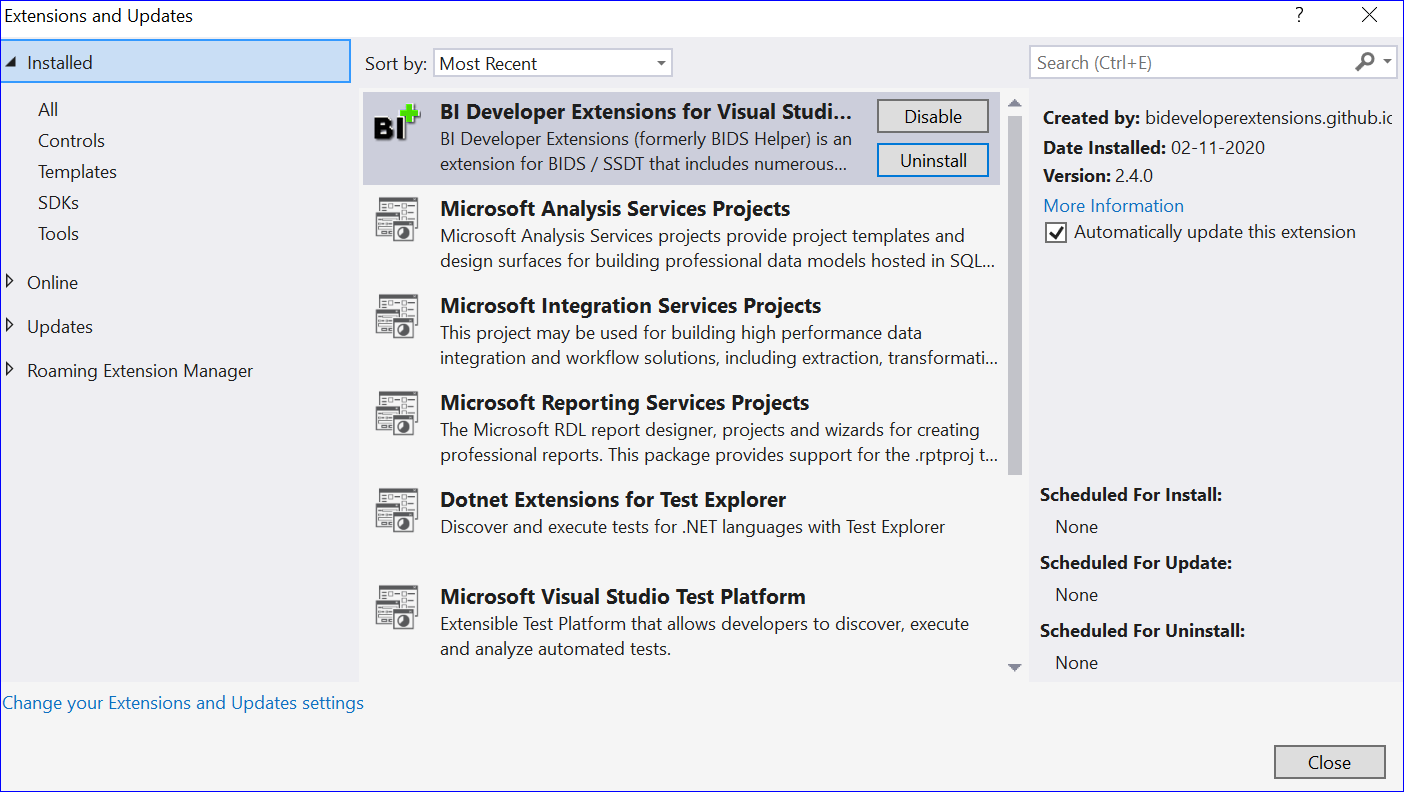Viewport: 1404px width, 792px height.
Task: Expand Roaming Extension Manager node
Action: click(11, 370)
